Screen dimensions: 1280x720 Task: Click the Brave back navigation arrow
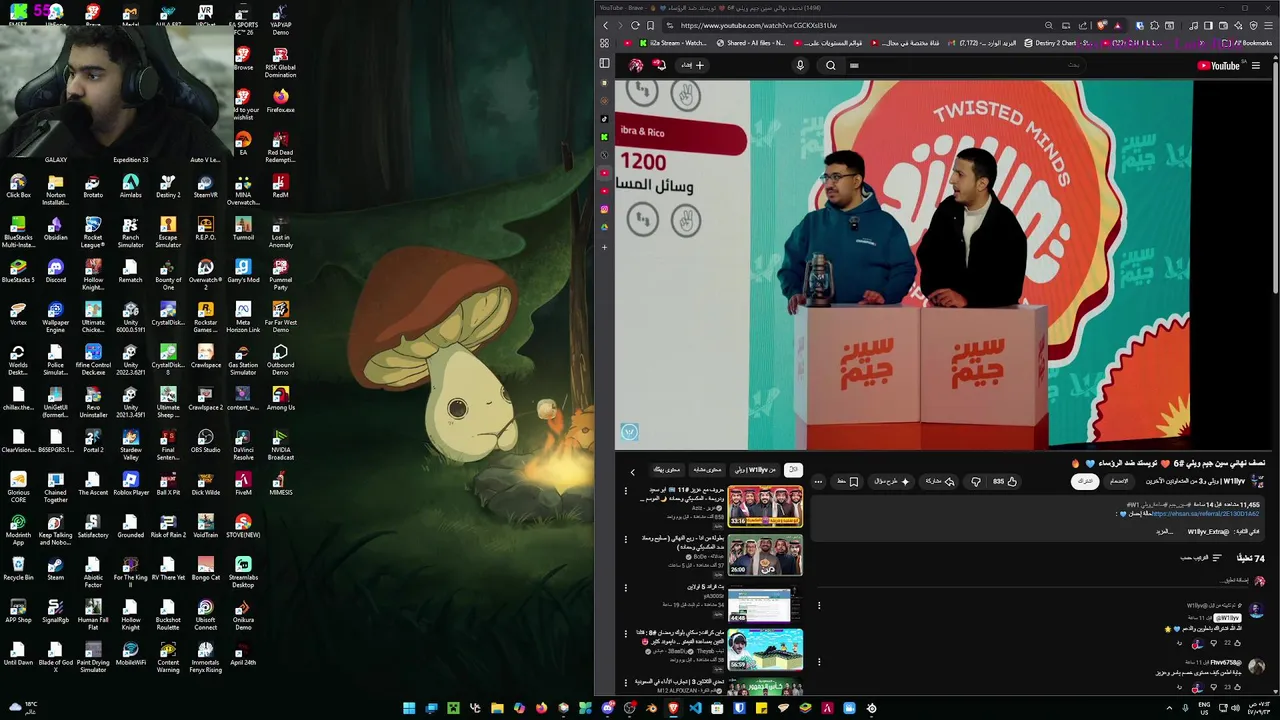[x=605, y=25]
